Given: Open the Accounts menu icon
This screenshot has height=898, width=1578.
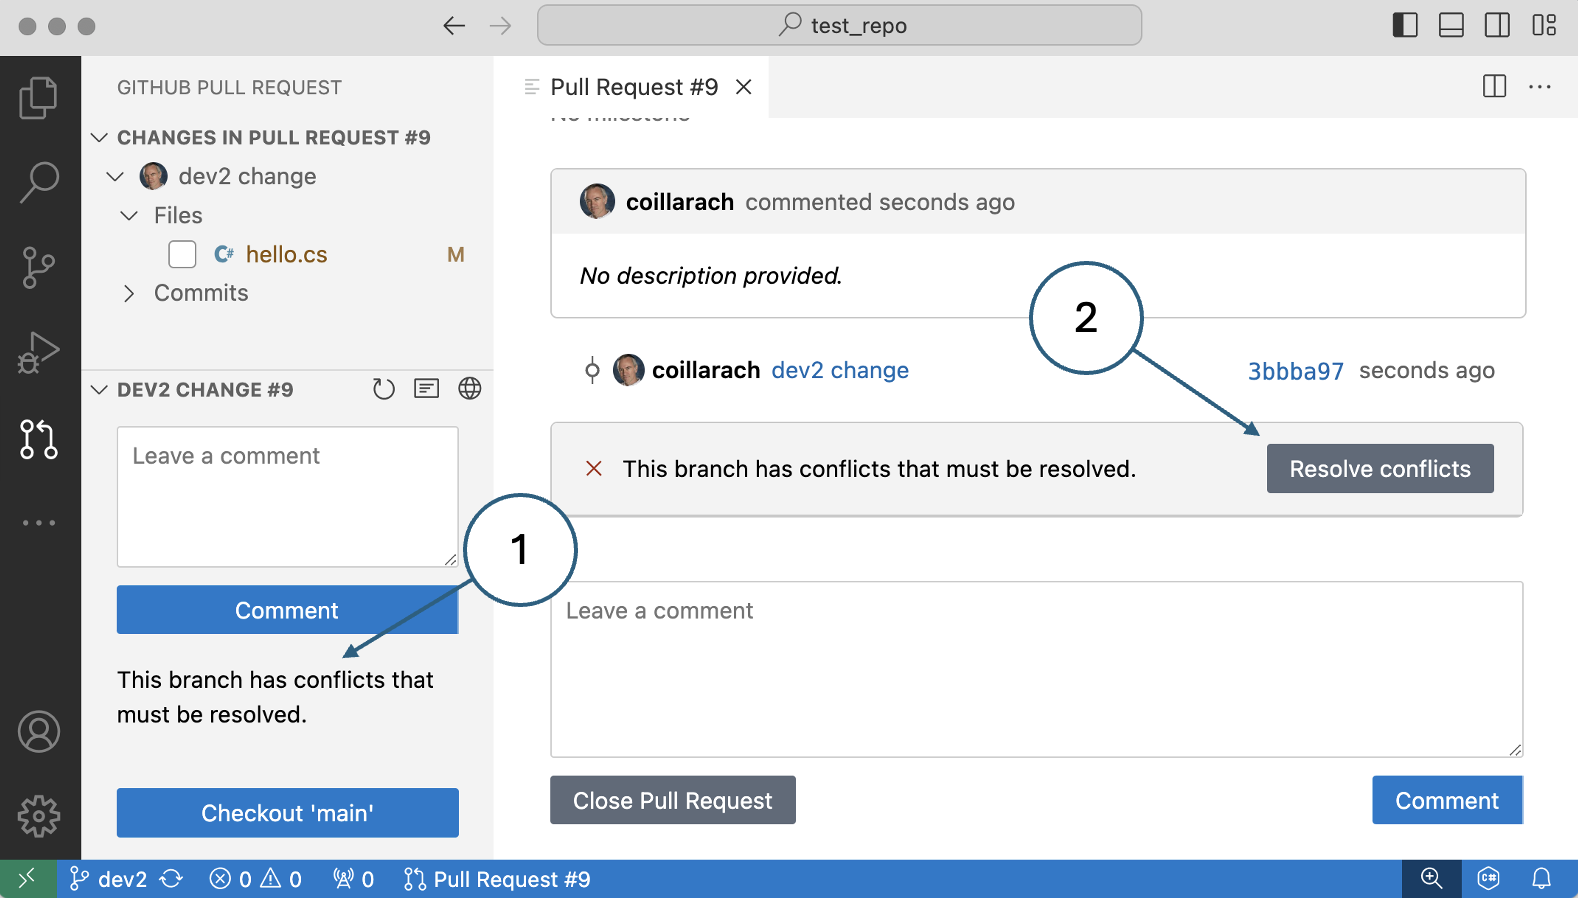Looking at the screenshot, I should (39, 732).
